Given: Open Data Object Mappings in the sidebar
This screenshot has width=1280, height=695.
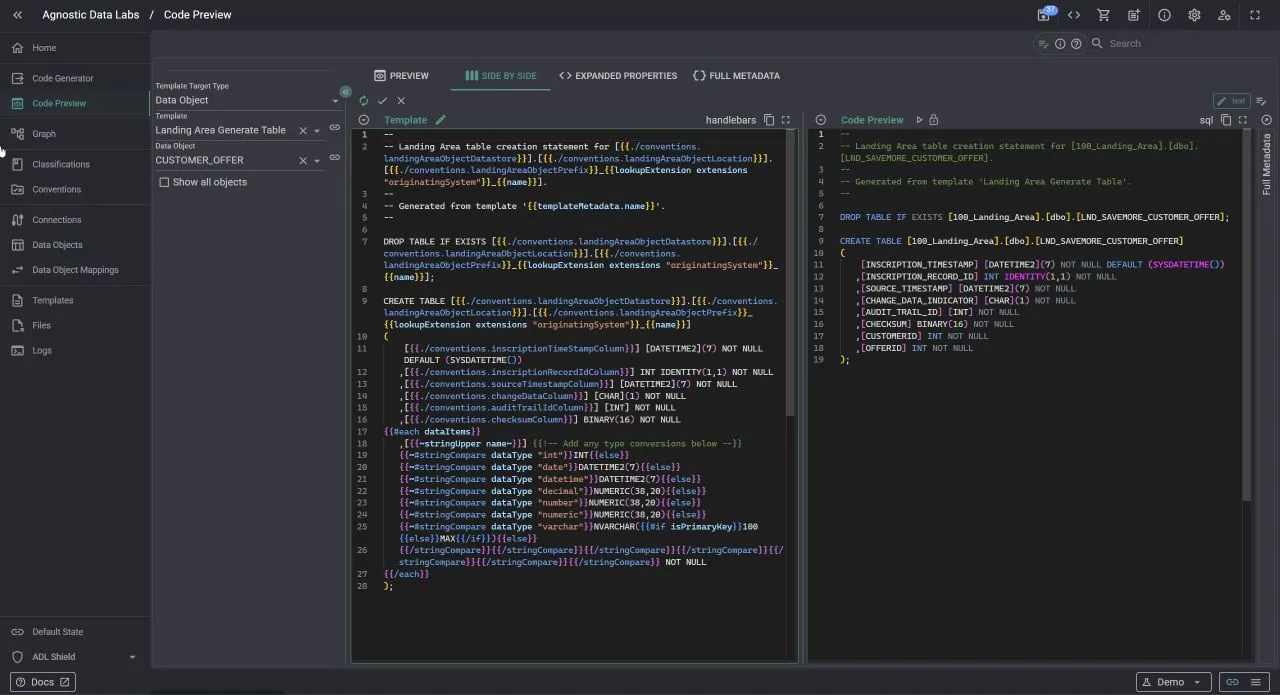Looking at the screenshot, I should click(74, 270).
